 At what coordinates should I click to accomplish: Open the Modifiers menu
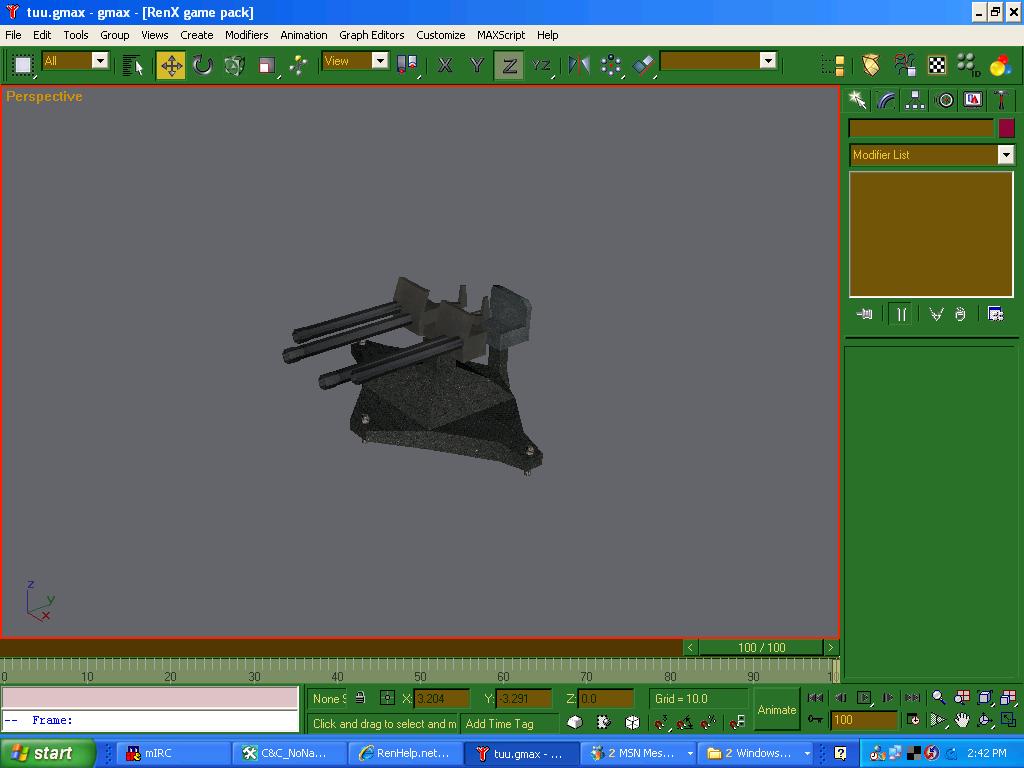pos(246,35)
